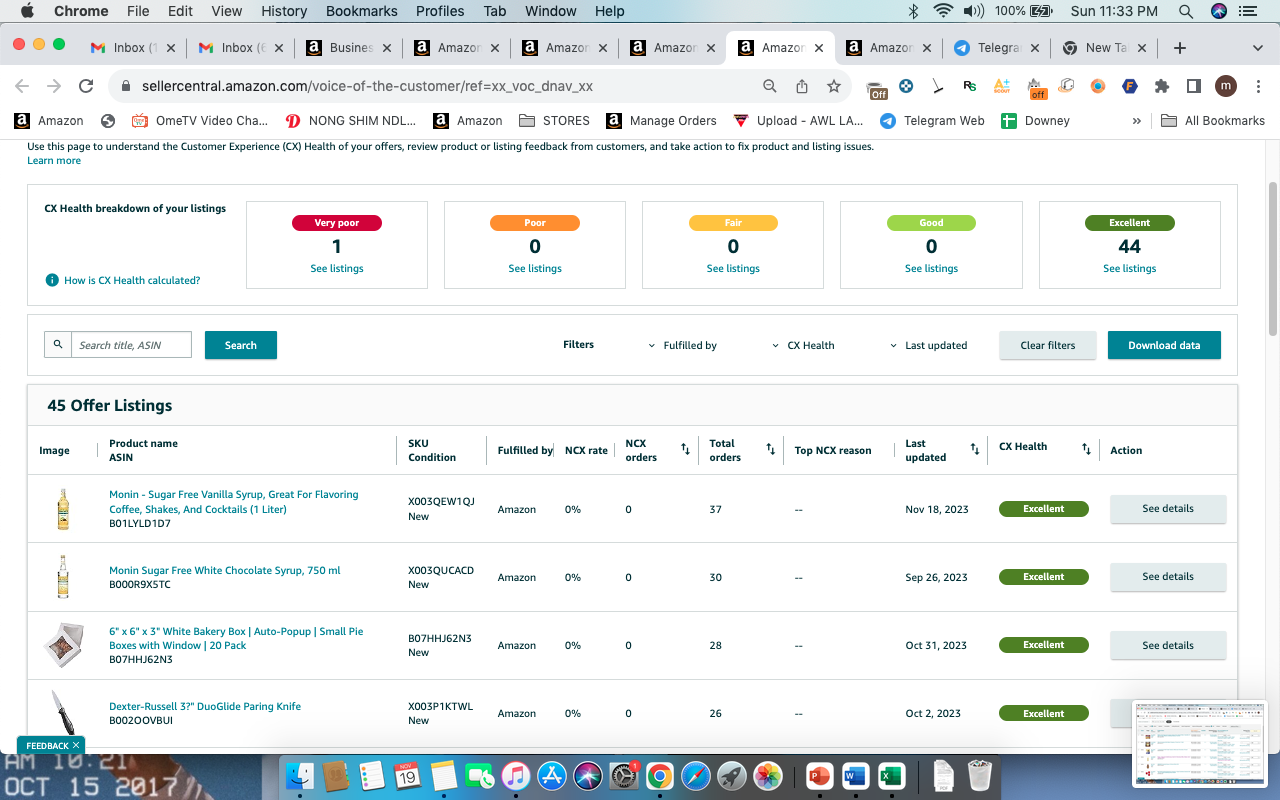Launch Siri from the Dock
This screenshot has height=800, width=1280.
point(588,776)
